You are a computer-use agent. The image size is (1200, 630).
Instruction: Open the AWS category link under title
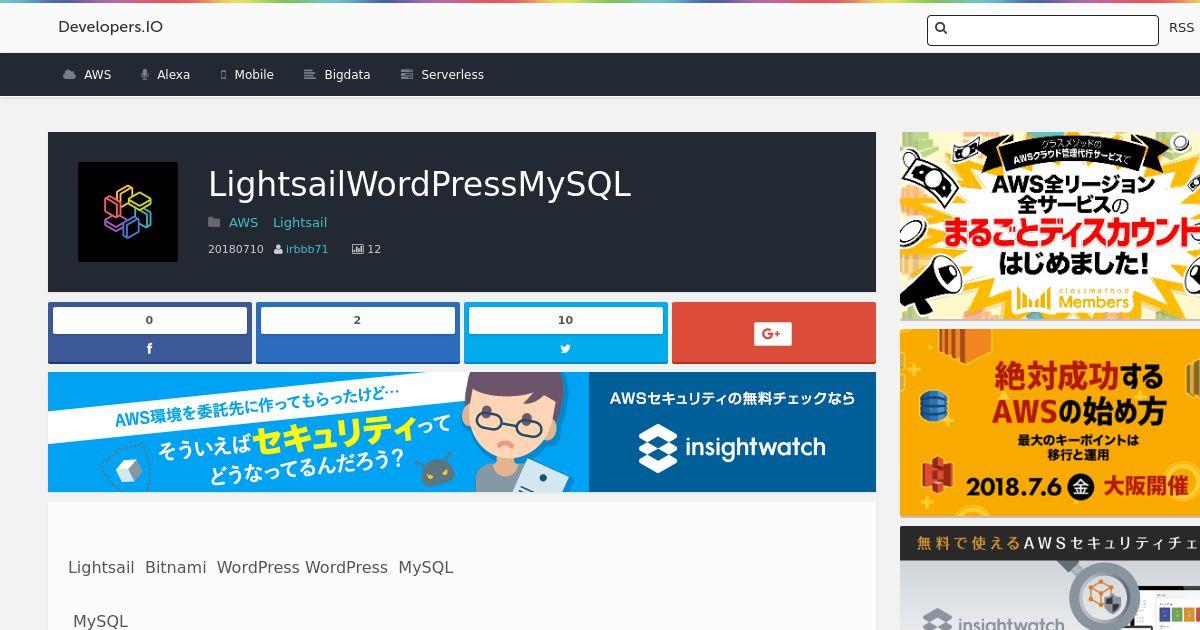[x=243, y=223]
